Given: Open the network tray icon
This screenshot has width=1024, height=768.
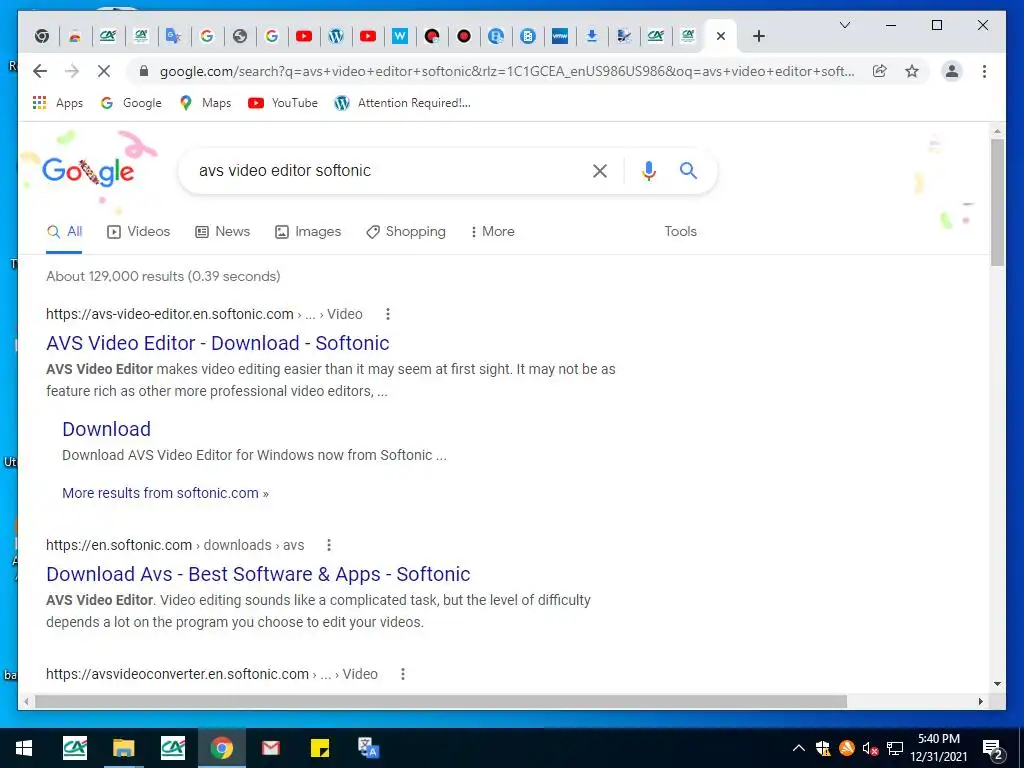Looking at the screenshot, I should (895, 748).
